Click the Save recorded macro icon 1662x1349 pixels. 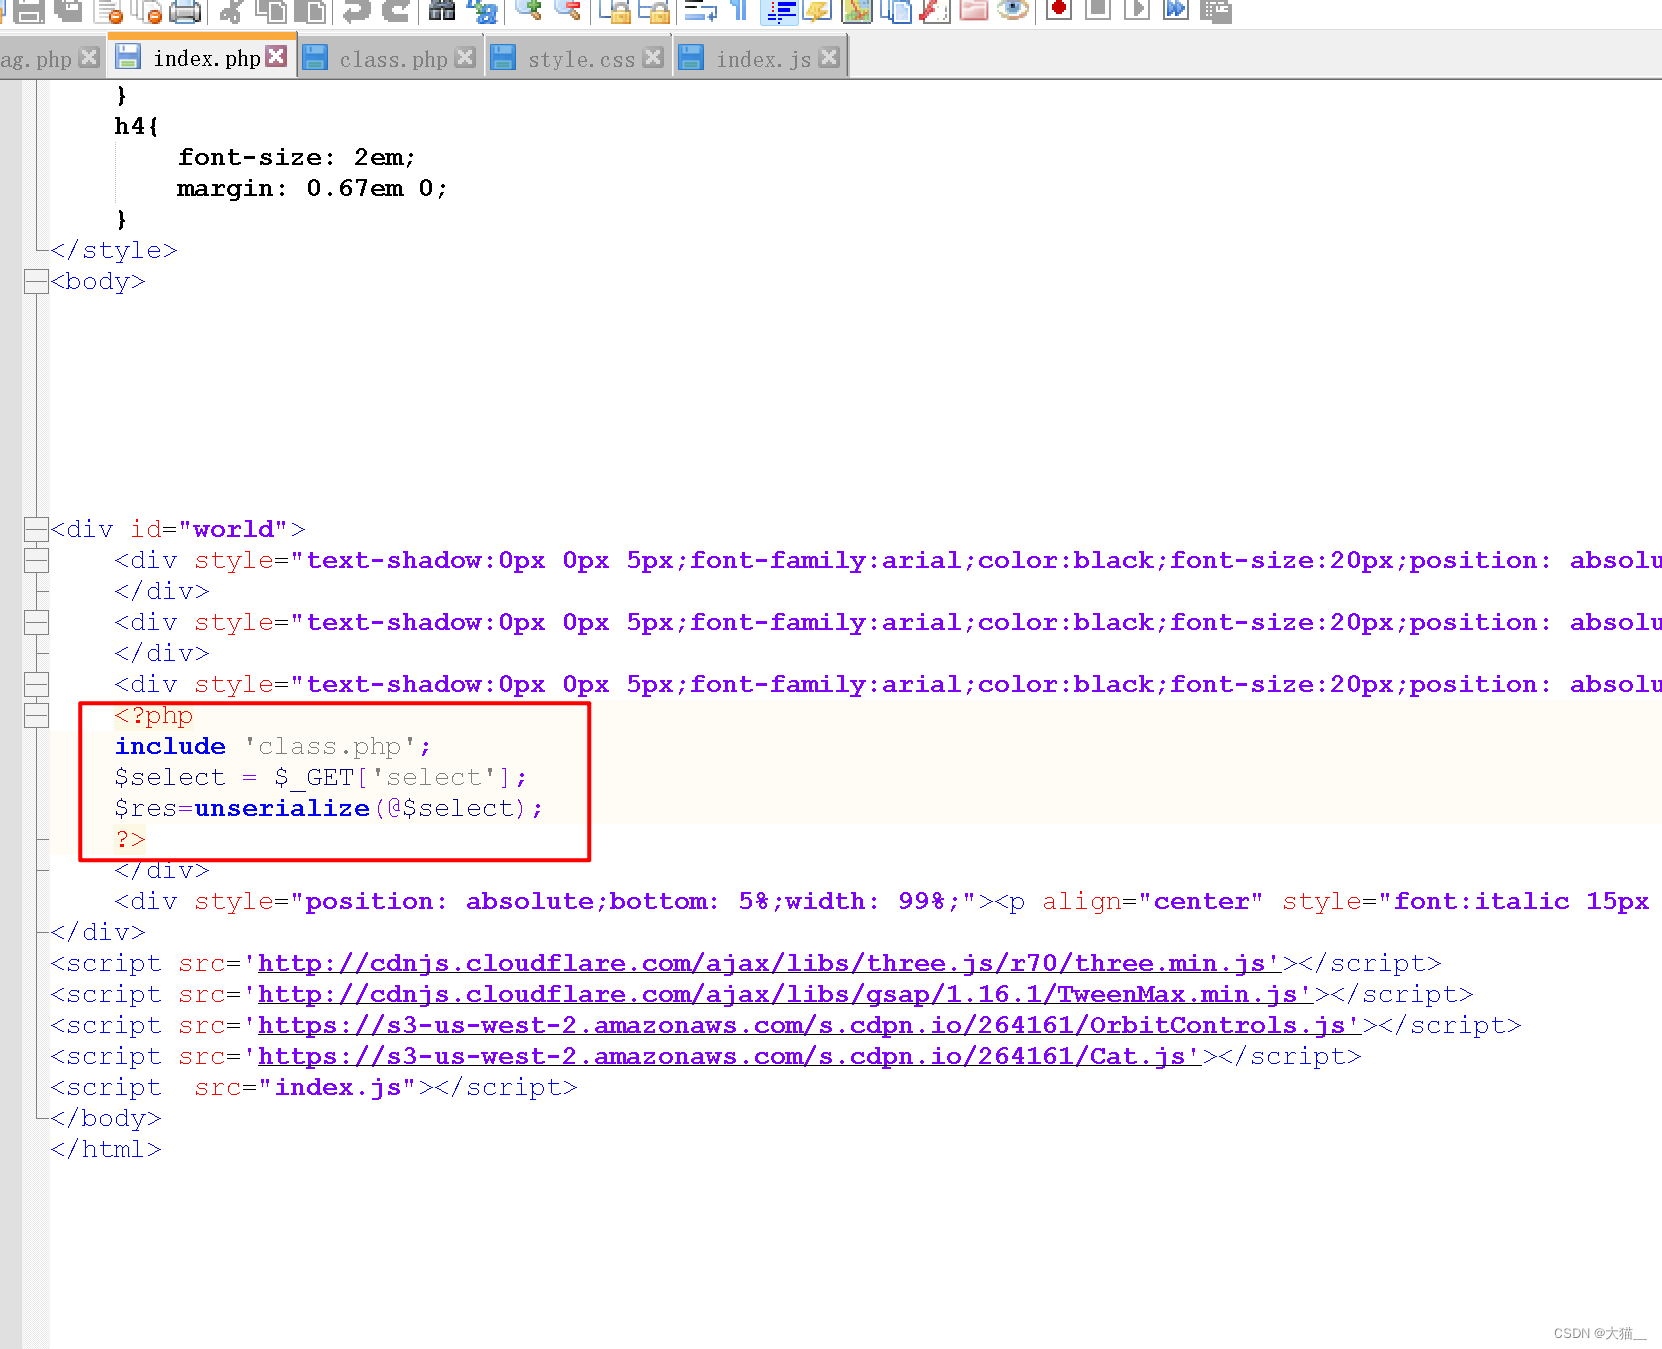1216,11
